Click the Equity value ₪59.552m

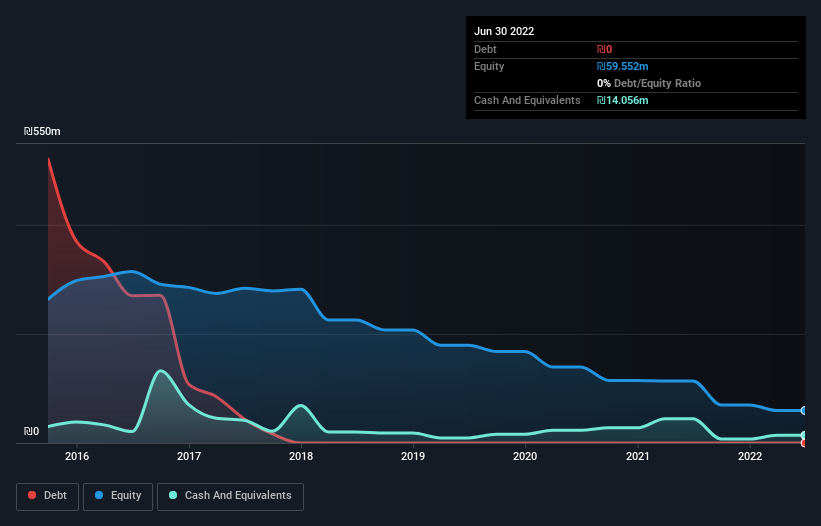(623, 66)
